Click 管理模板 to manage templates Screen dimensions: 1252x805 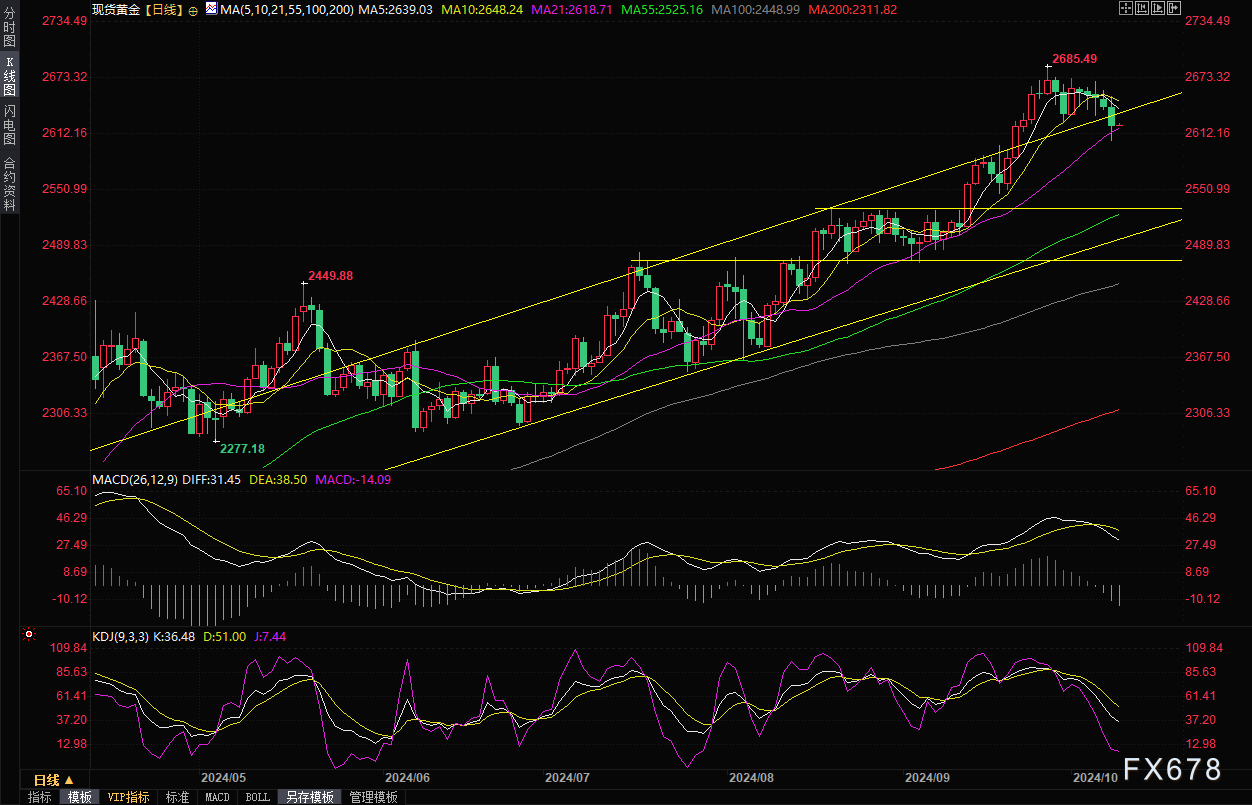[x=373, y=797]
